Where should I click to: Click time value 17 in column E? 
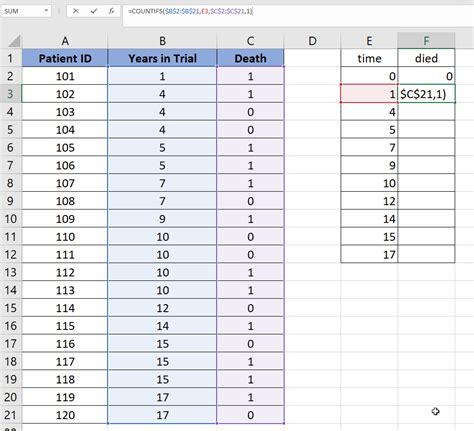click(369, 255)
